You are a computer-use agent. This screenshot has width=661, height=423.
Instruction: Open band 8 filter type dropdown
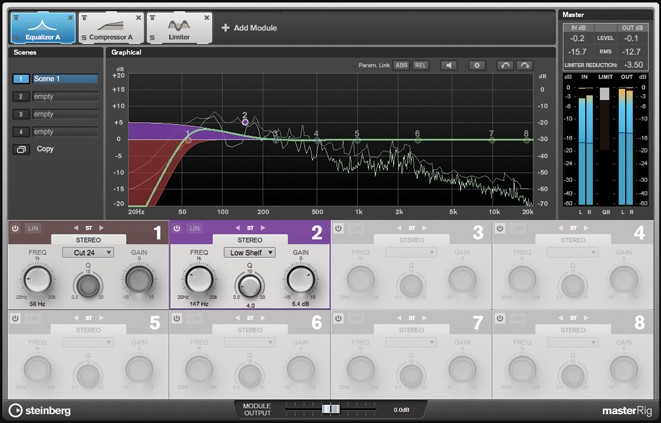(x=572, y=342)
